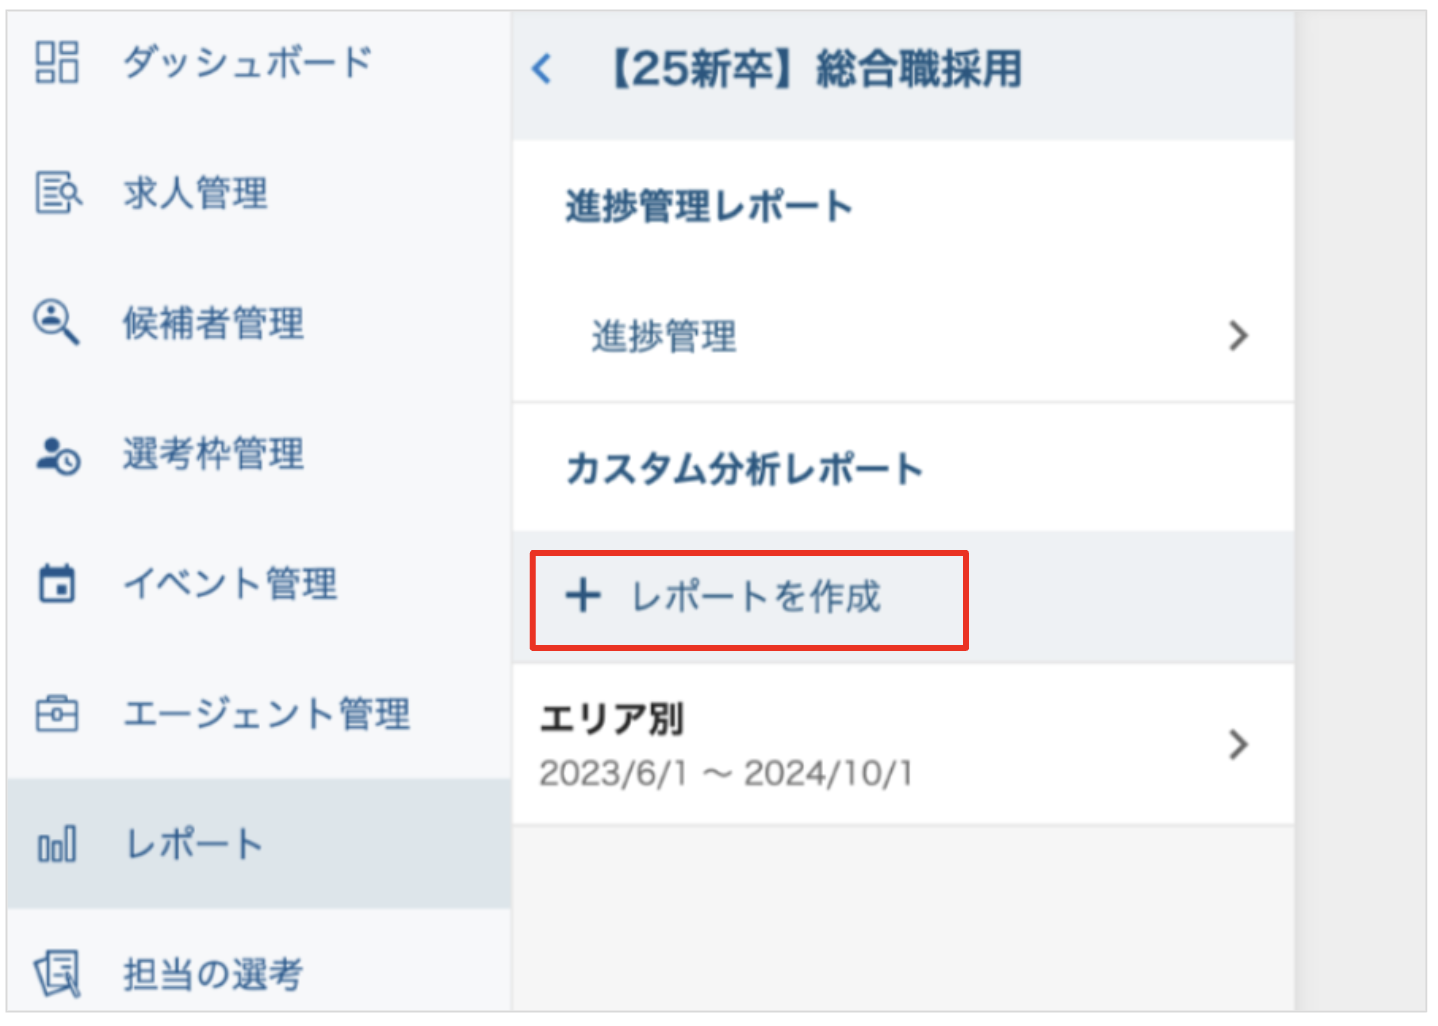Click the 候補者管理 person search icon

tap(56, 322)
